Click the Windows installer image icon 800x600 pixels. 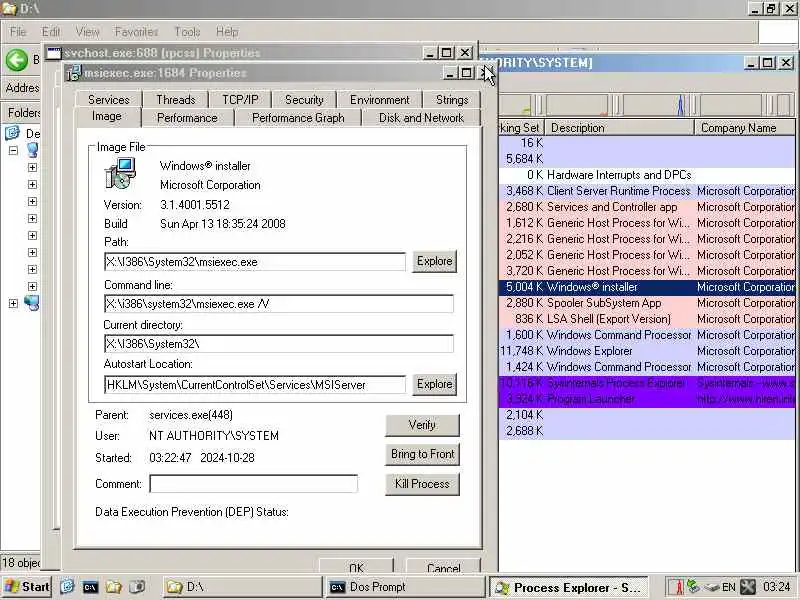tap(120, 173)
